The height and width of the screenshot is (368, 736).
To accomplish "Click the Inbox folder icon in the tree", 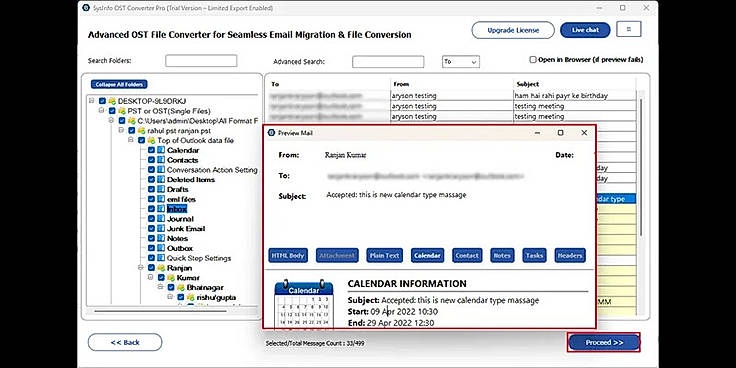I will click(161, 209).
